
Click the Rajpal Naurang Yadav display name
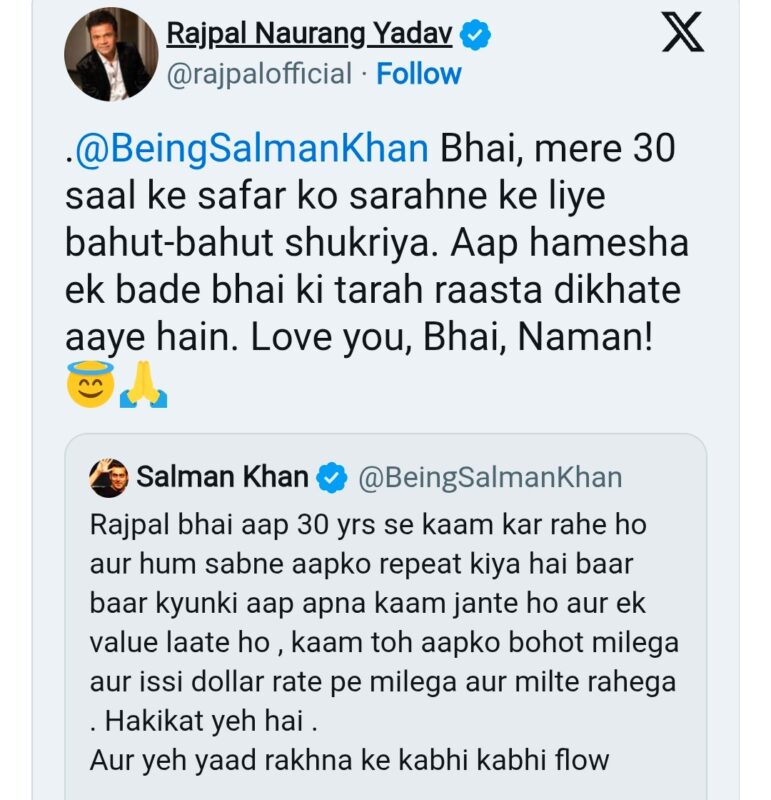[310, 34]
